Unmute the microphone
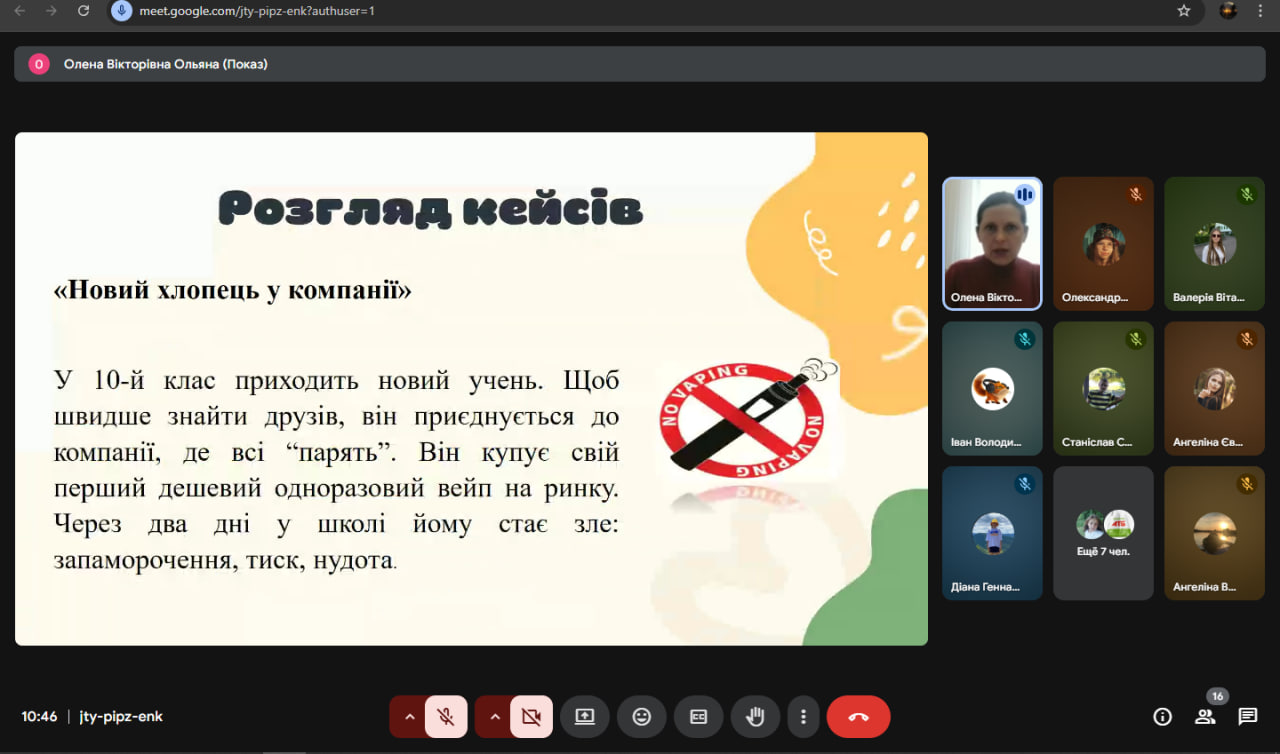This screenshot has width=1280, height=754. pyautogui.click(x=446, y=716)
